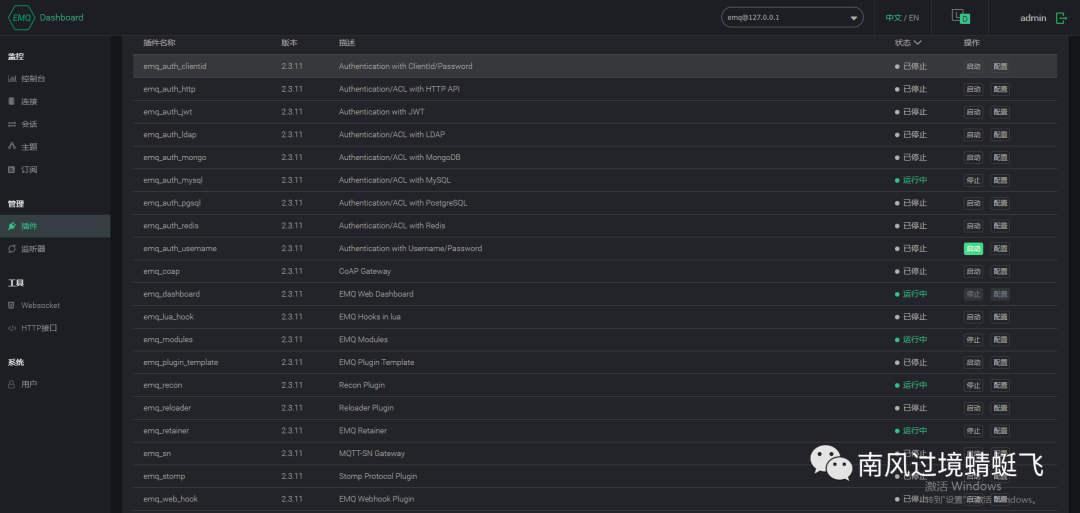Screen dimensions: 1080x513
Task: Start the emq_coap gateway plugin
Action: pos(973,271)
